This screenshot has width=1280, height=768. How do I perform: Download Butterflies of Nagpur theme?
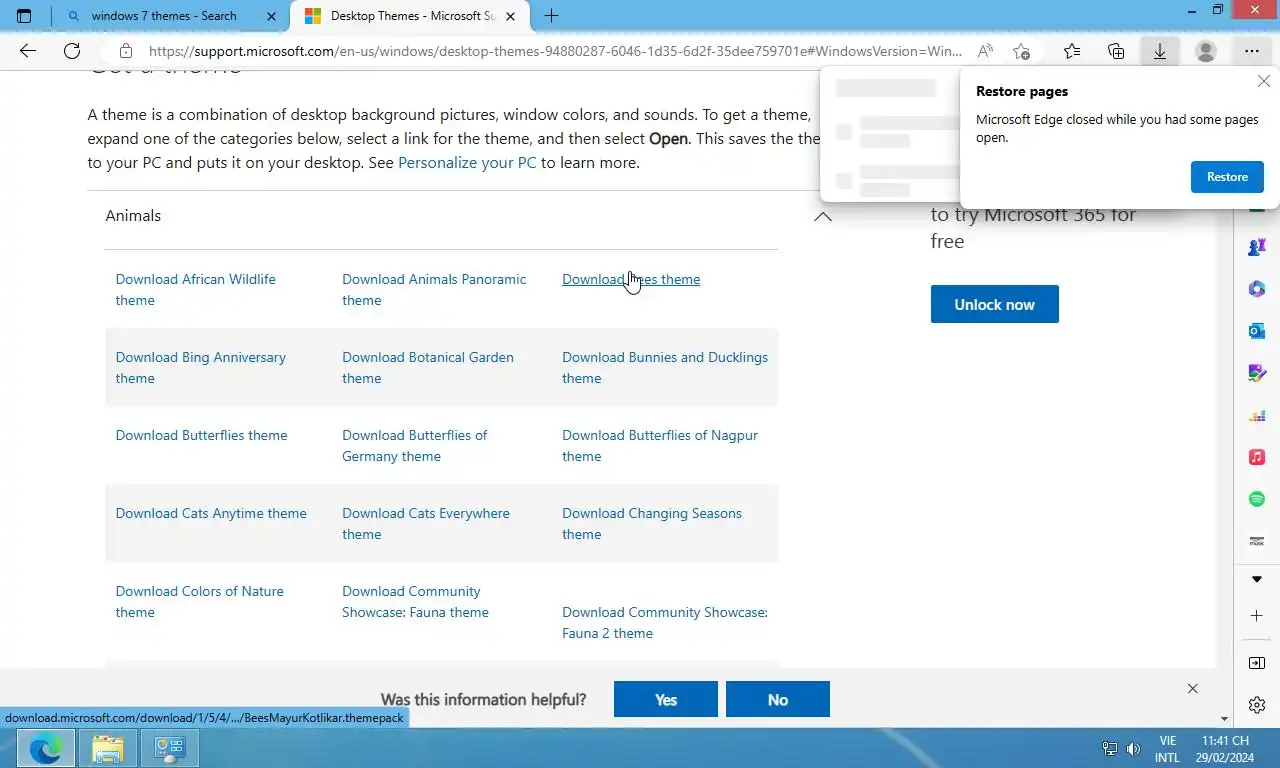pos(660,445)
